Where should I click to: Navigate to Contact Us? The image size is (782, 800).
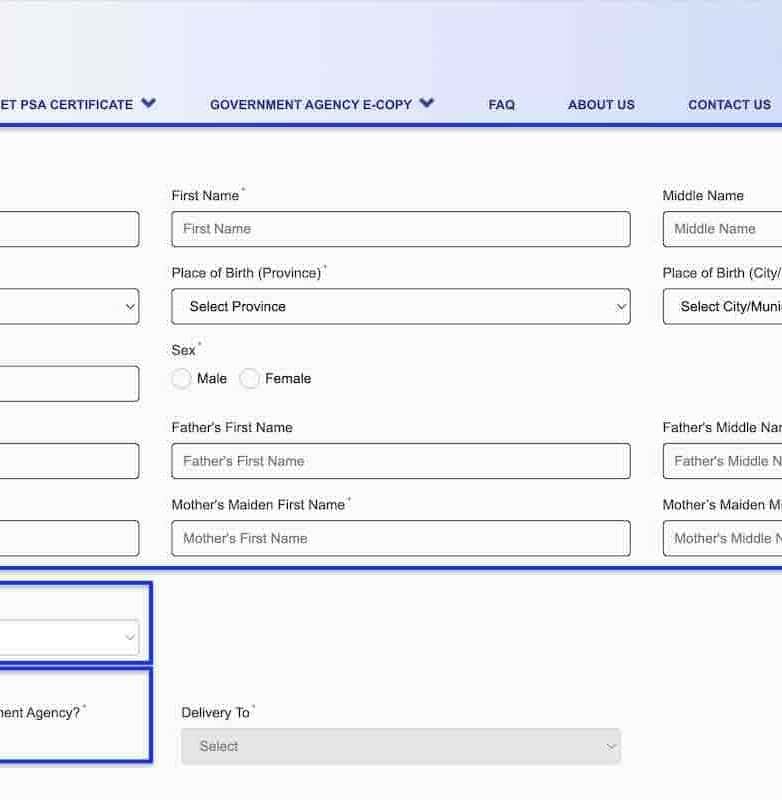point(729,104)
